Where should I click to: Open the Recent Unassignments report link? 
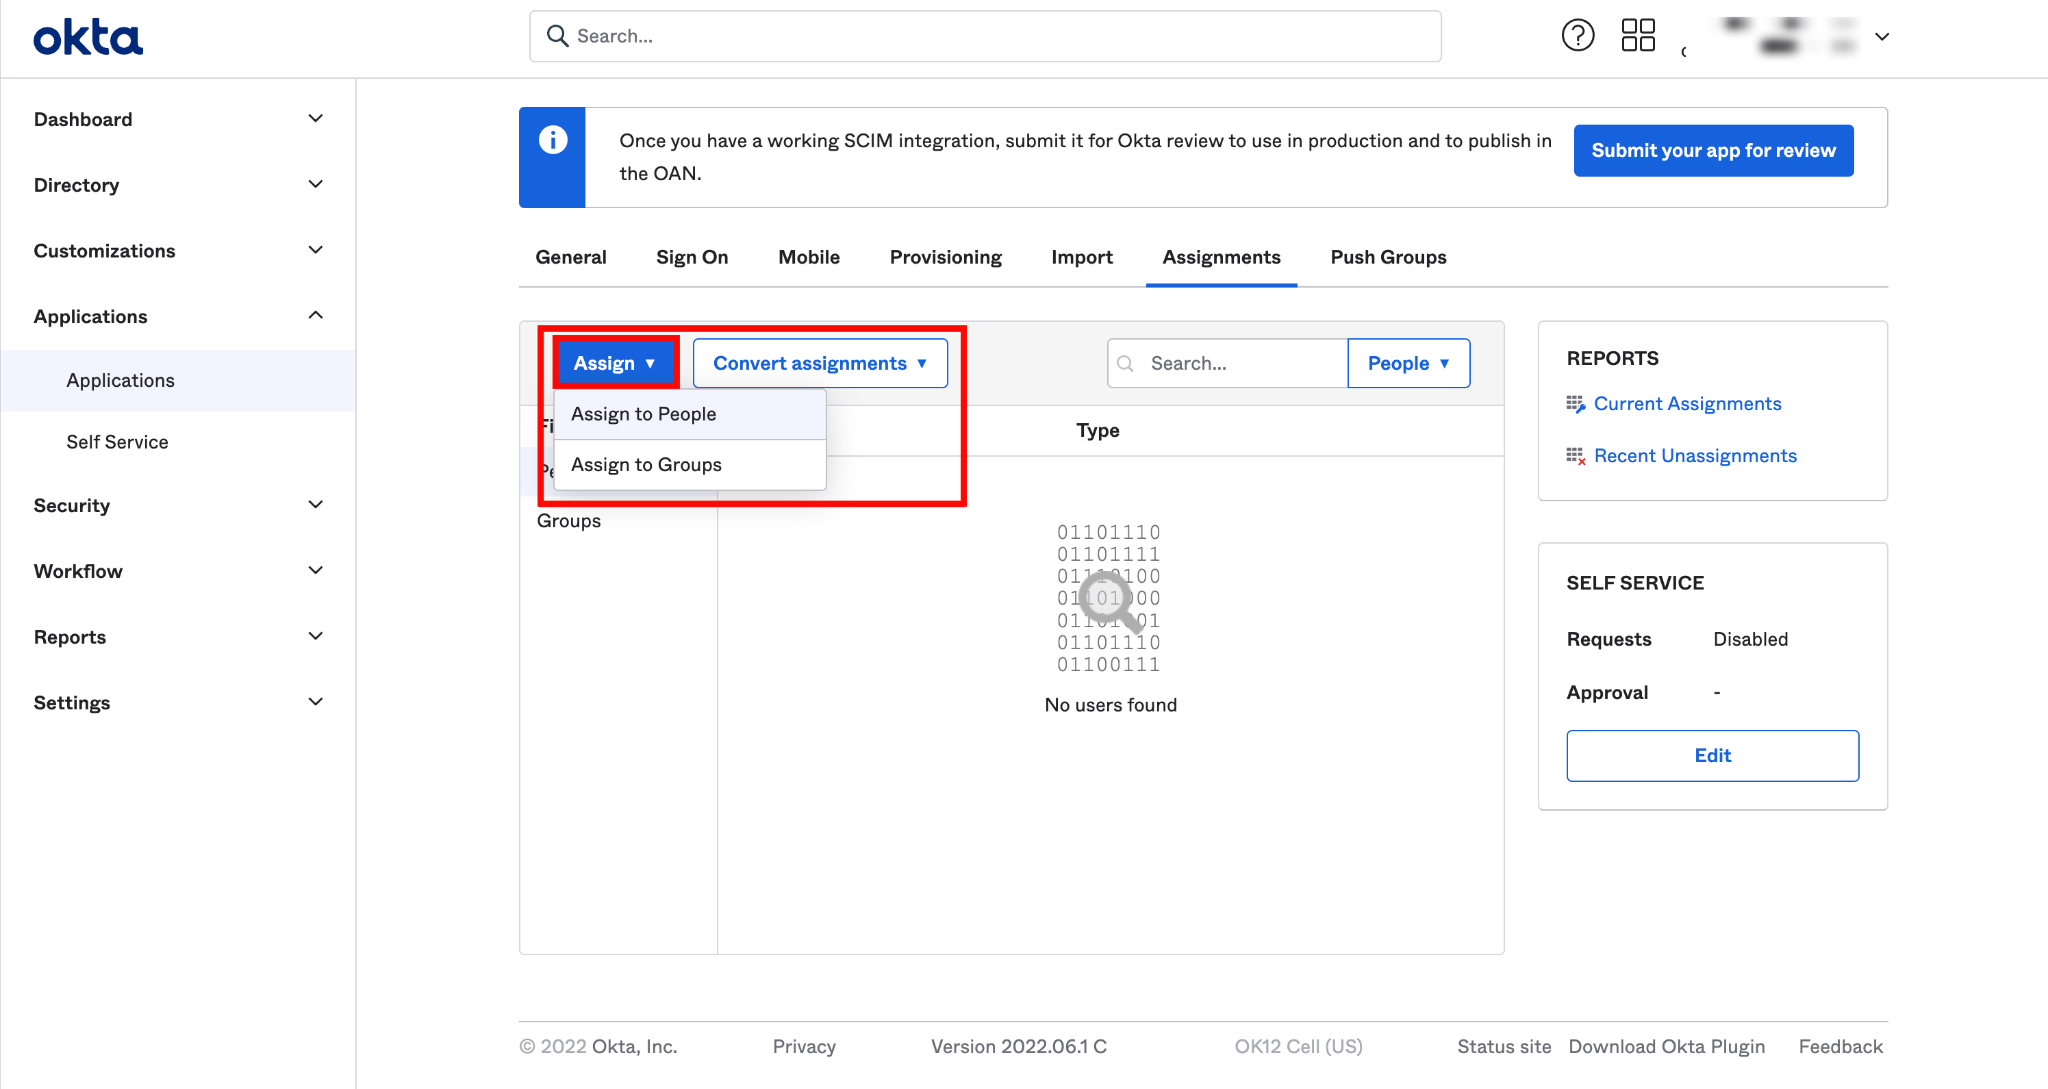[x=1695, y=456]
